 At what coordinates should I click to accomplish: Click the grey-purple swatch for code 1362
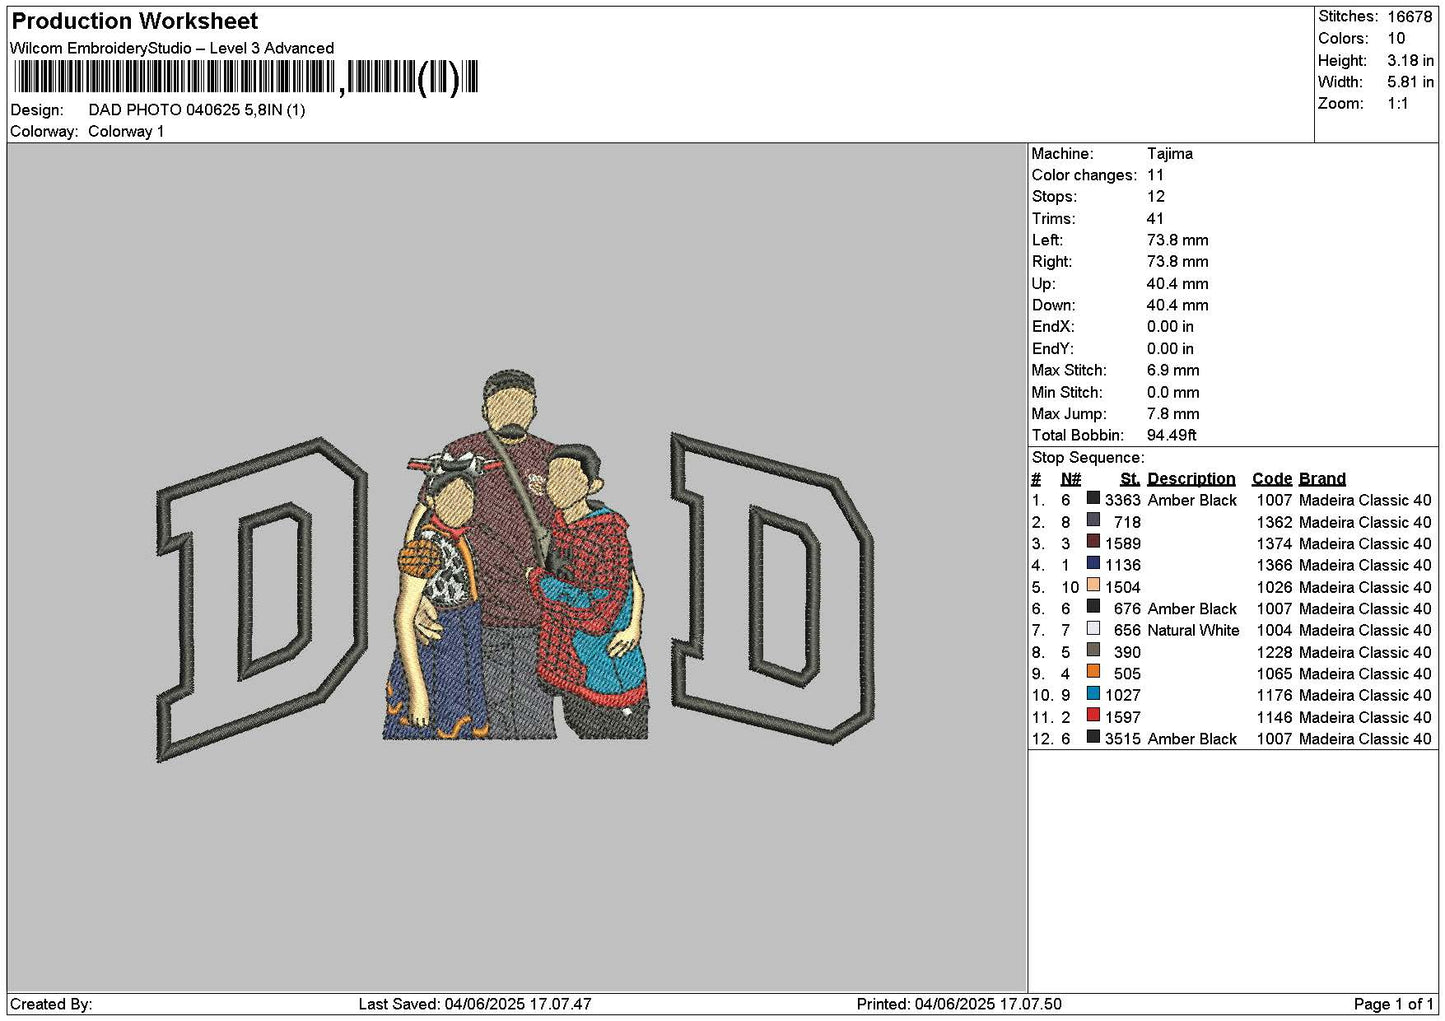point(1093,521)
